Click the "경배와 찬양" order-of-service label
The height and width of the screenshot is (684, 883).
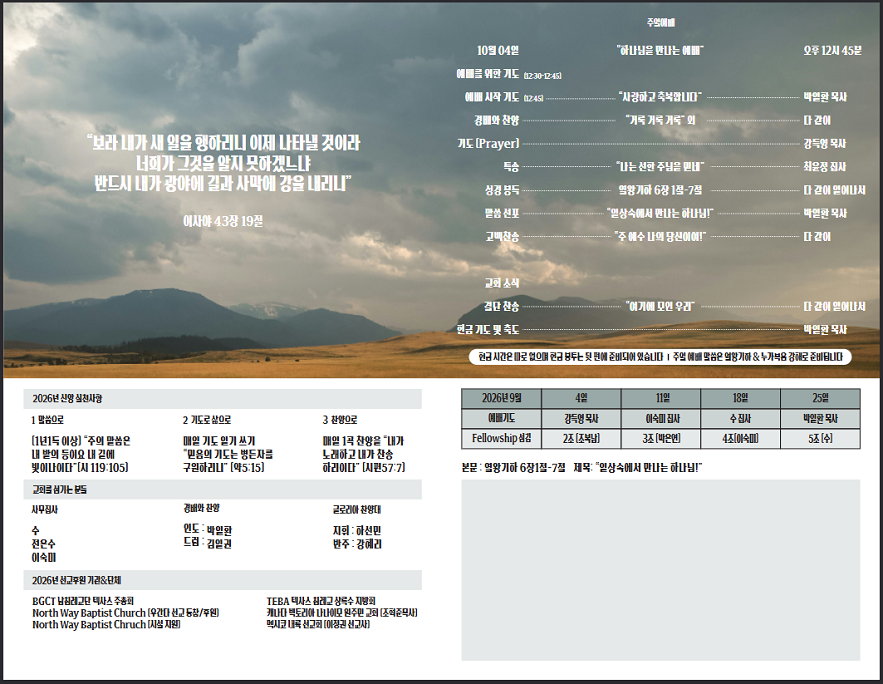[496, 120]
